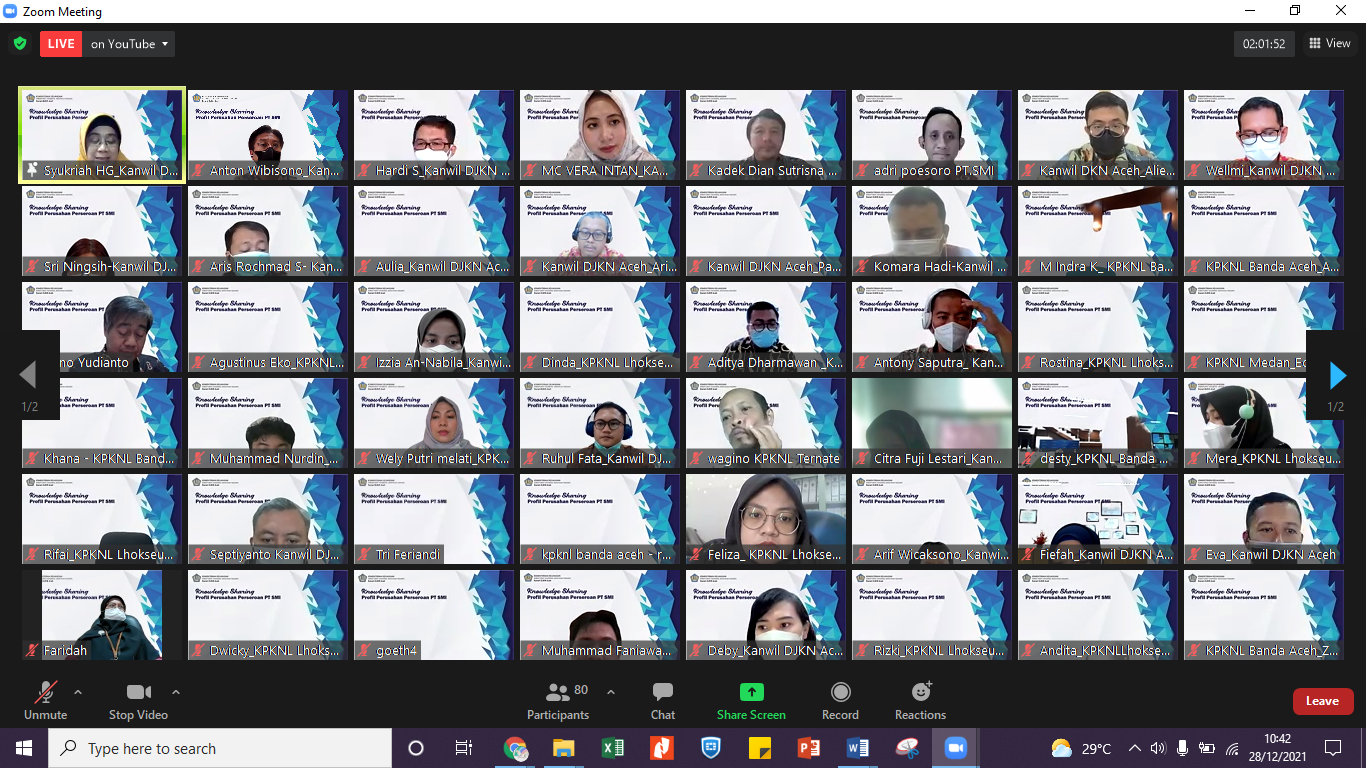This screenshot has width=1366, height=768.
Task: Expand audio options arrow beside Unmute
Action: [78, 692]
